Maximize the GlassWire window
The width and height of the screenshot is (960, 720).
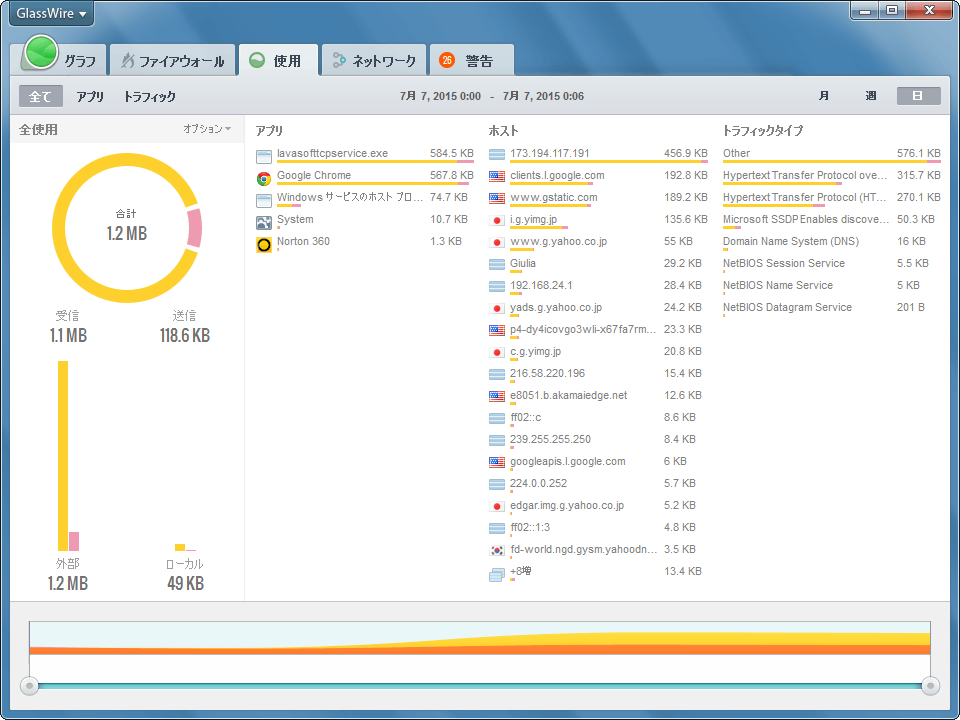click(892, 10)
